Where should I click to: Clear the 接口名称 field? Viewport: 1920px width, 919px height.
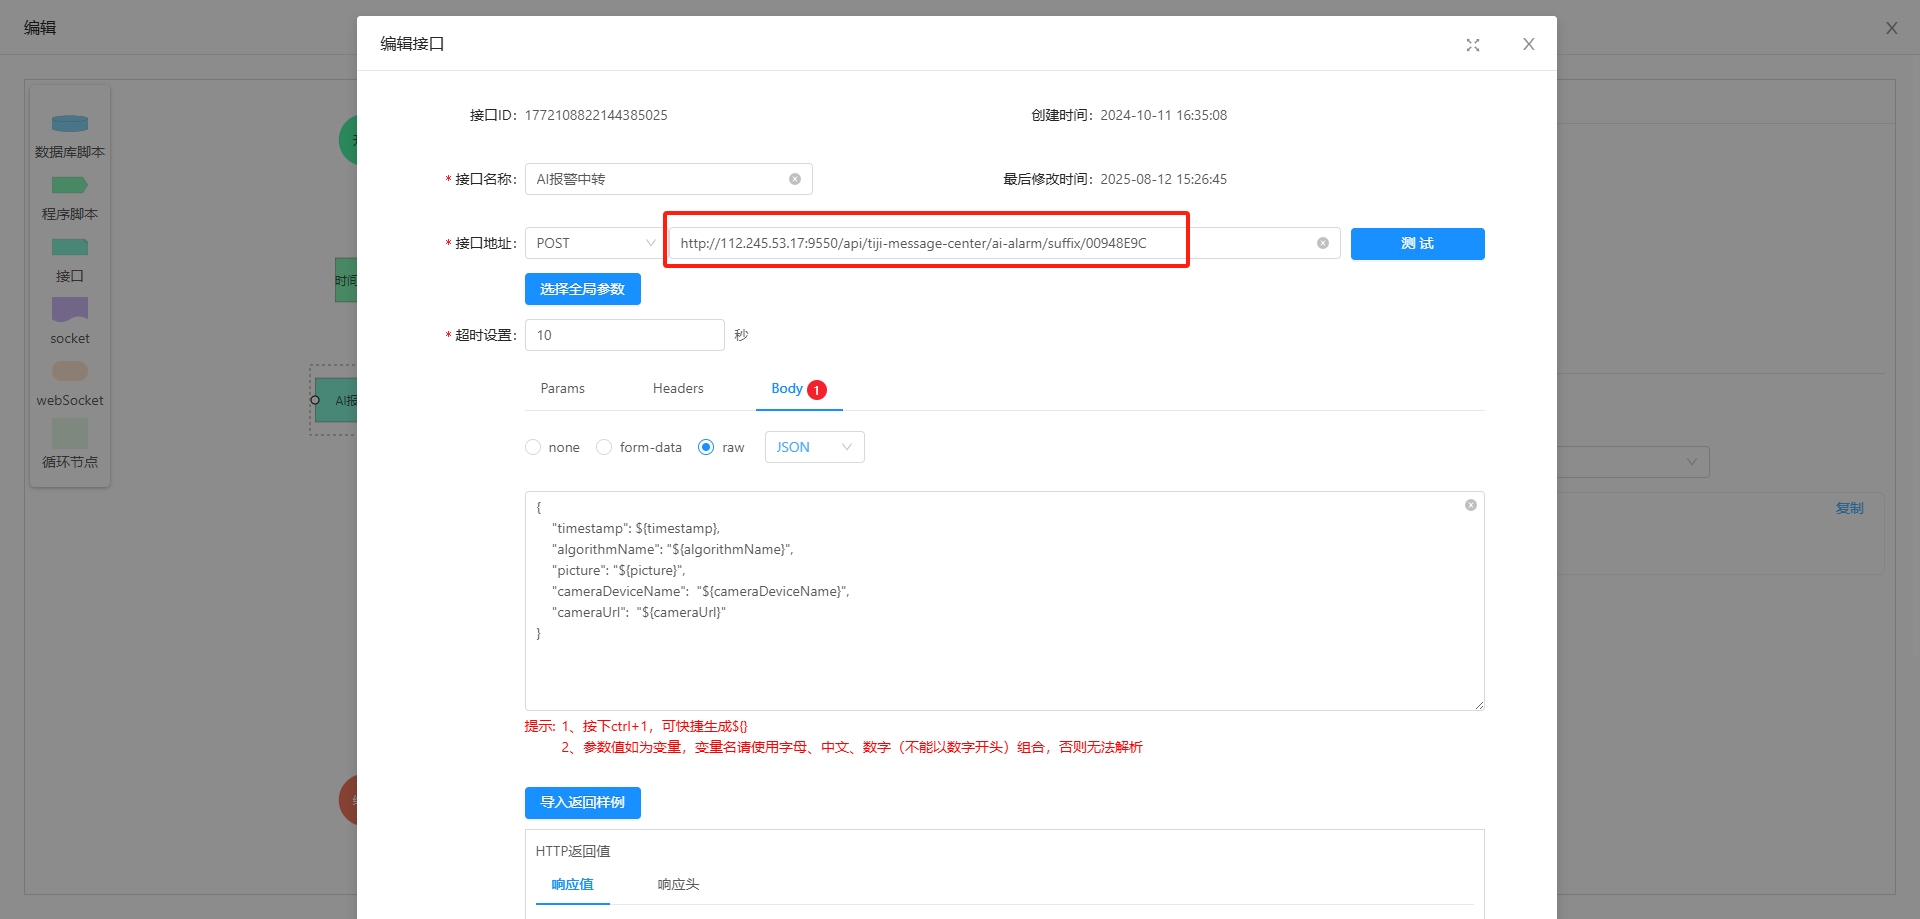[x=795, y=179]
